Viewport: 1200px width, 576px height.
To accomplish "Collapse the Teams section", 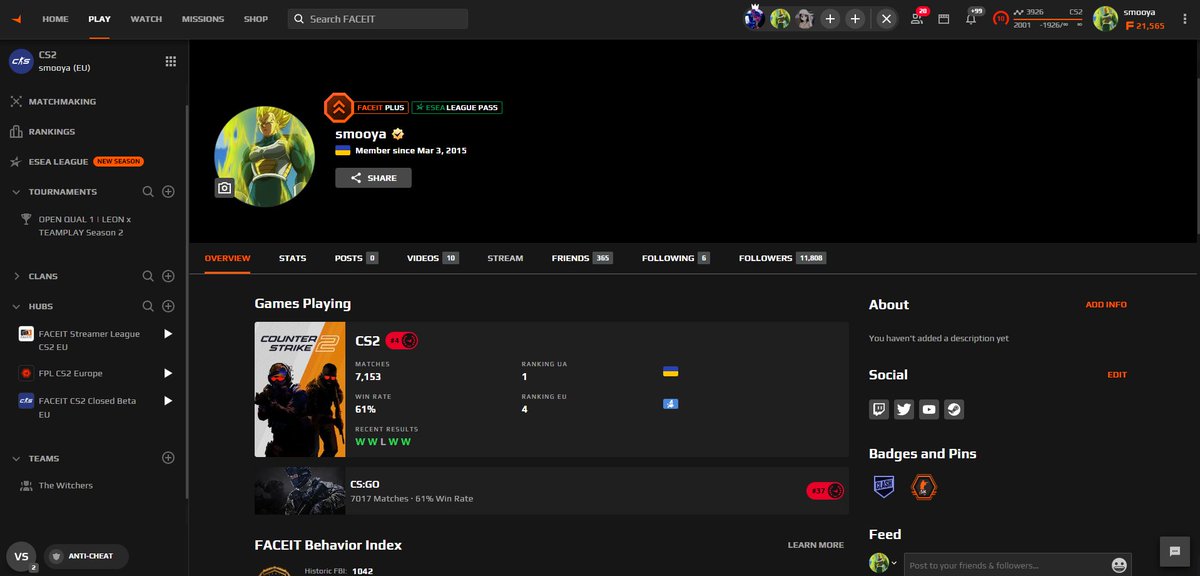I will point(16,458).
